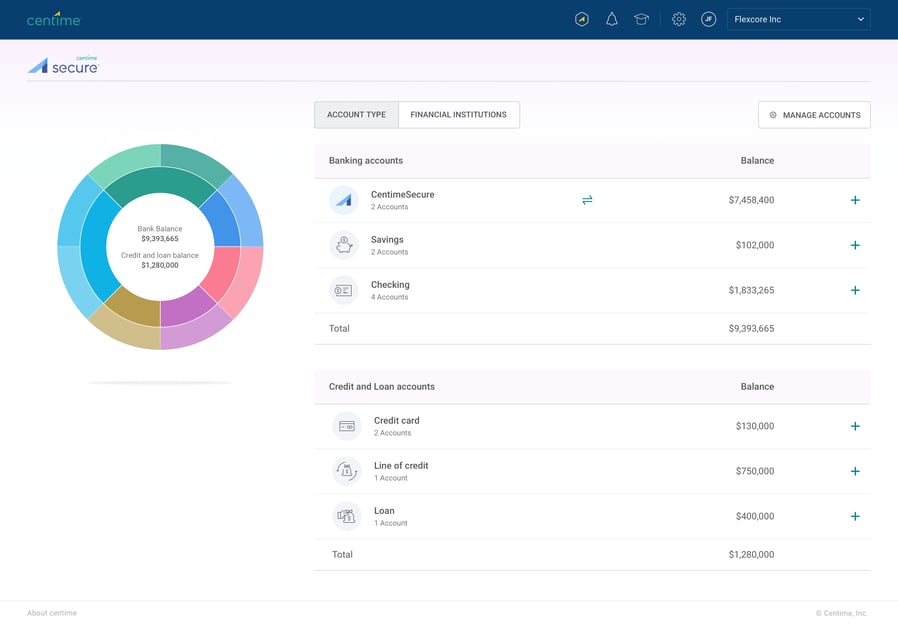Expand the Loan account row
Screen dimensions: 898x625
pos(855,516)
